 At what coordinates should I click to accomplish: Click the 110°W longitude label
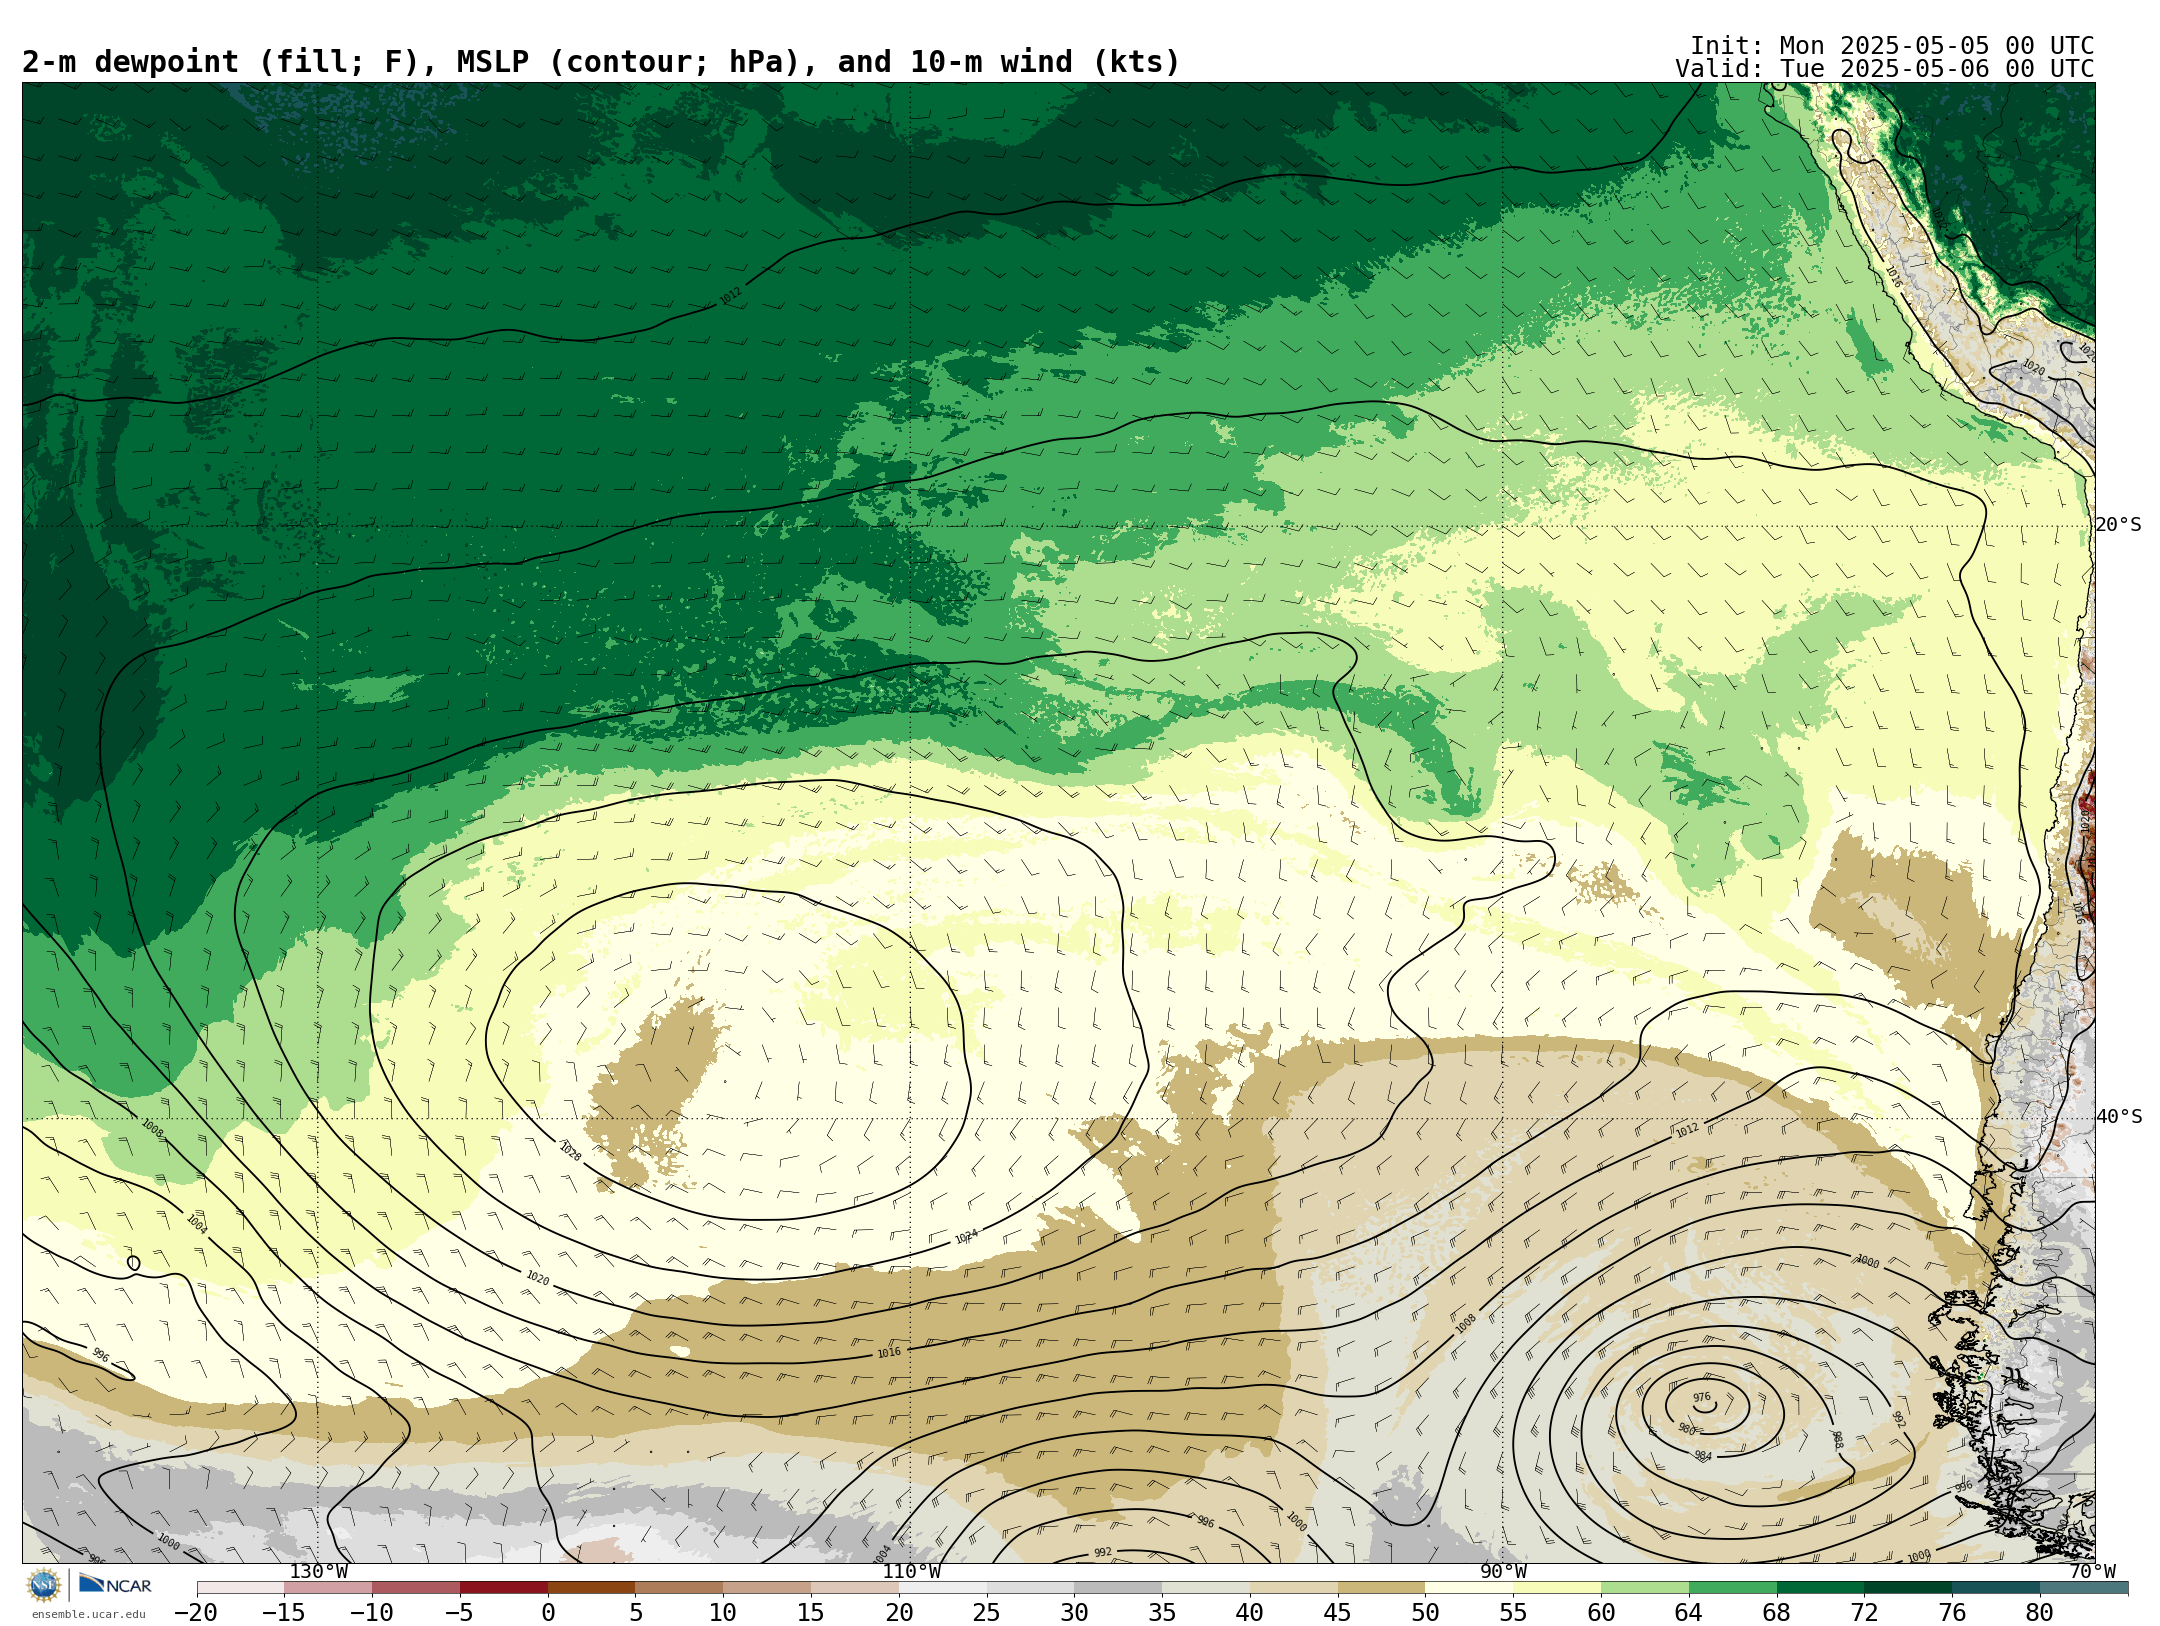pyautogui.click(x=911, y=1572)
